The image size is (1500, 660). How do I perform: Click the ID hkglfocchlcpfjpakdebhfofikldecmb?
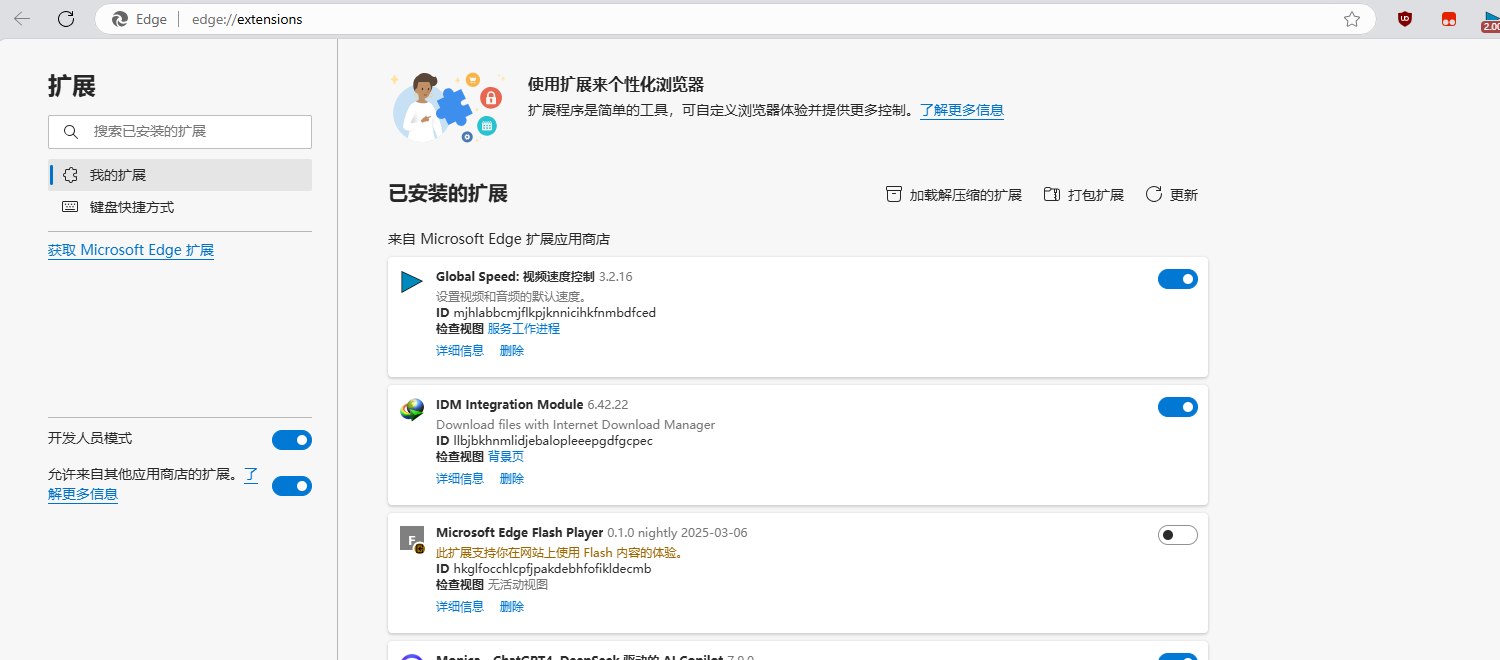coord(544,568)
